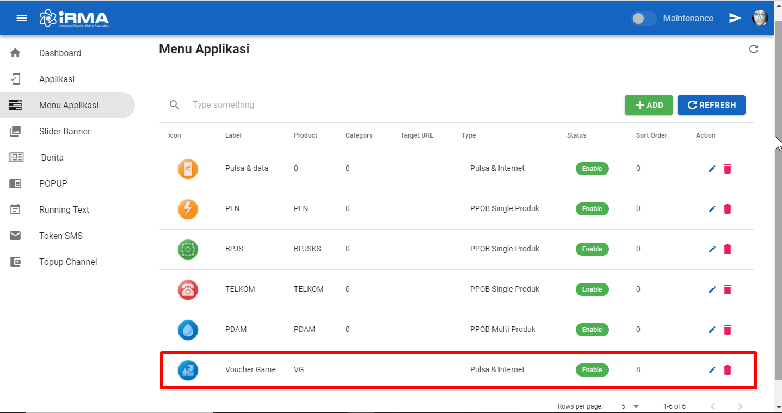Click the paper plane send icon
The image size is (782, 413).
click(x=735, y=18)
